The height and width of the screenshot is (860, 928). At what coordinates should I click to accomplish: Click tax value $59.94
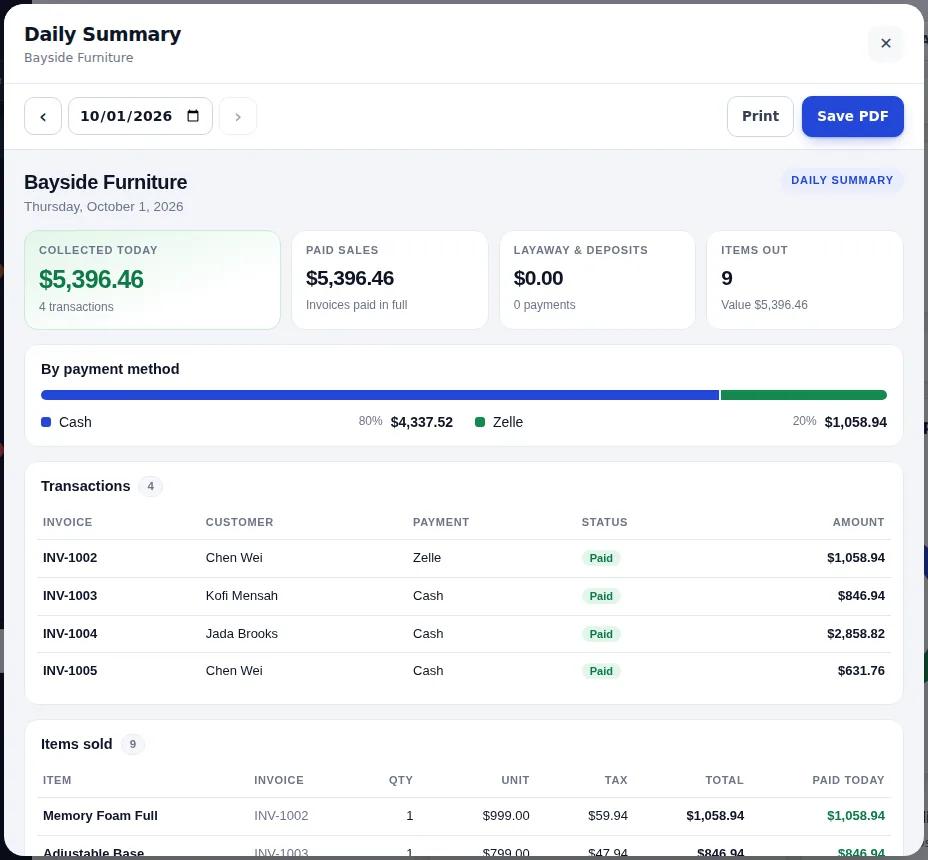(x=608, y=816)
